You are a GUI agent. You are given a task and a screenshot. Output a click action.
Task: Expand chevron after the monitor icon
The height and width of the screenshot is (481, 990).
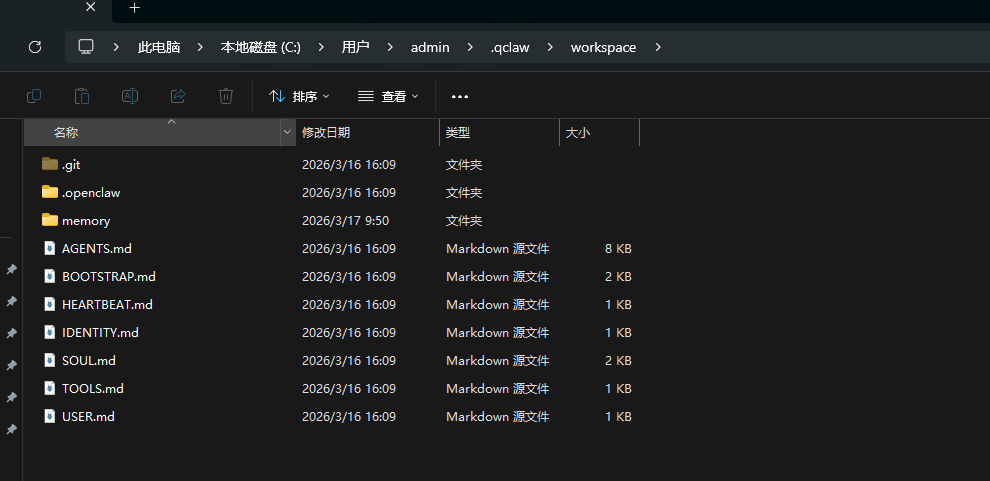(116, 47)
